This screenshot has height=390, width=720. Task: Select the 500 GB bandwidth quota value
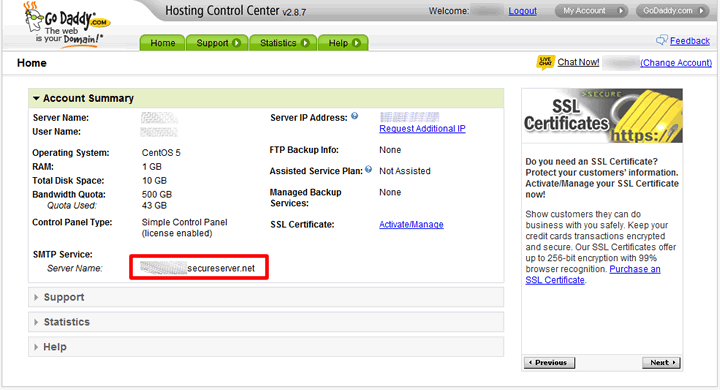point(157,194)
